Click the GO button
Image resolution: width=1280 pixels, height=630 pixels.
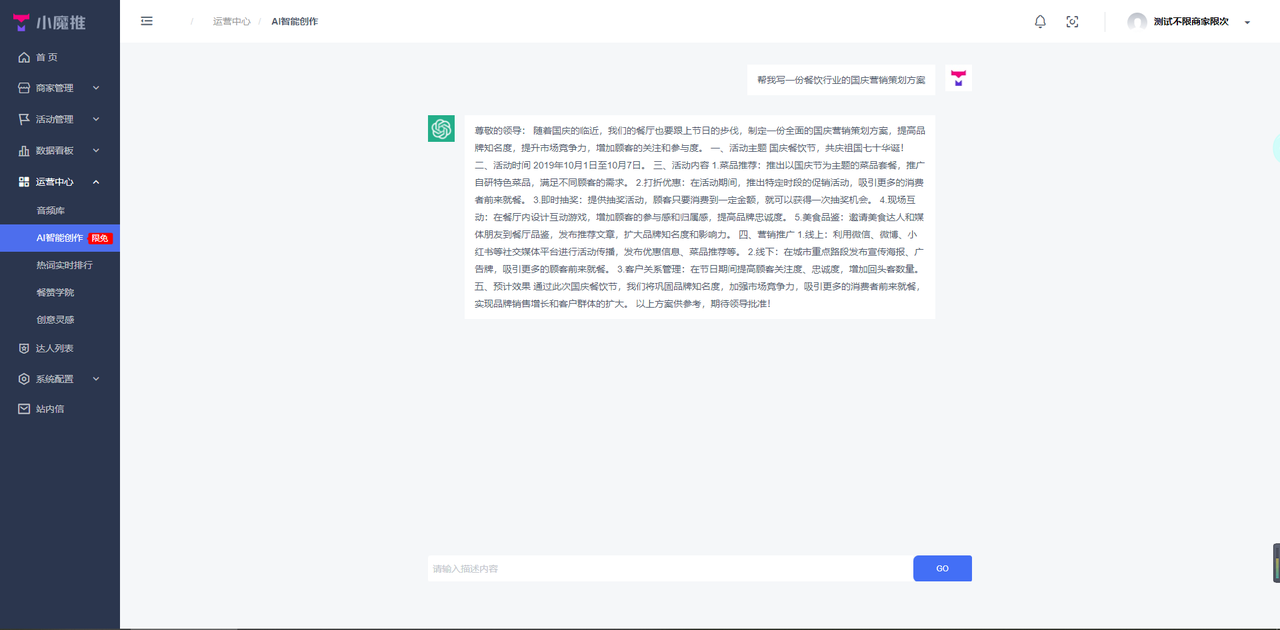click(941, 568)
